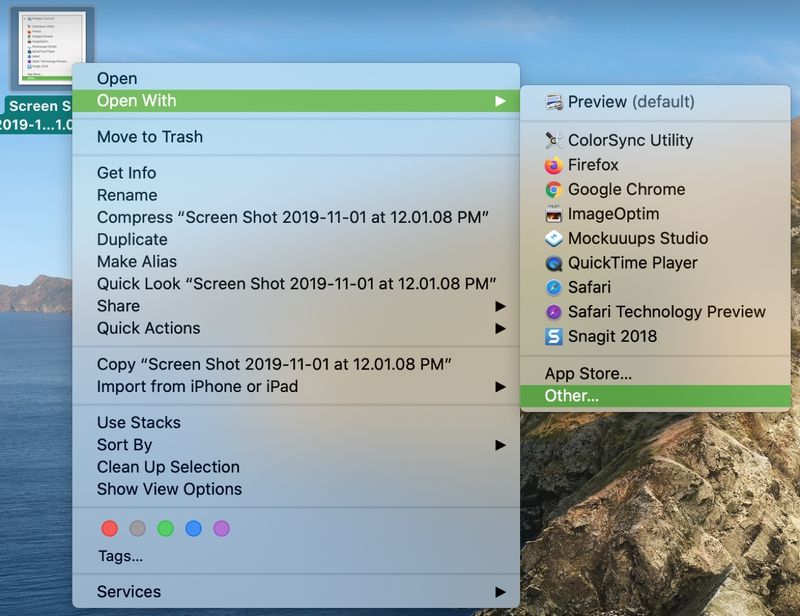Expand the Share submenu arrow
This screenshot has height=616, width=800.
point(501,306)
